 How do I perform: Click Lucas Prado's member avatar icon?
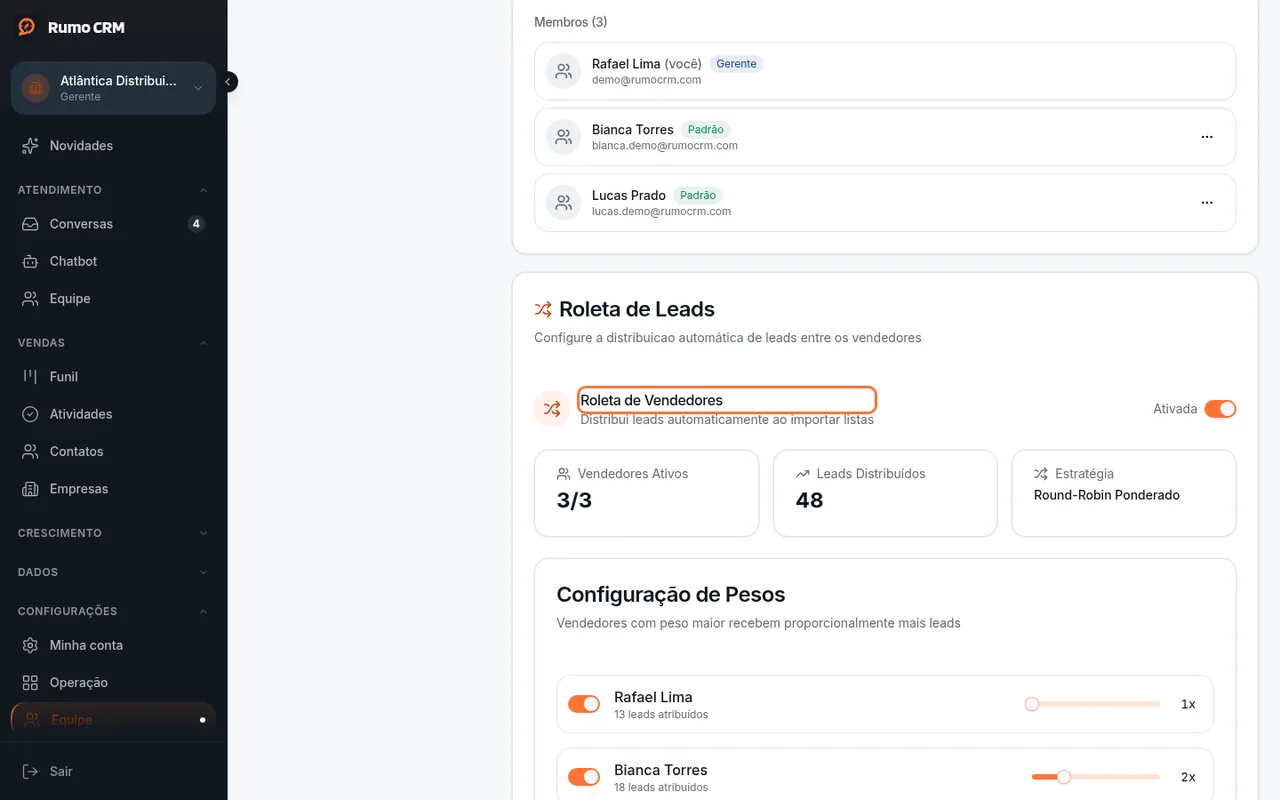click(x=564, y=203)
